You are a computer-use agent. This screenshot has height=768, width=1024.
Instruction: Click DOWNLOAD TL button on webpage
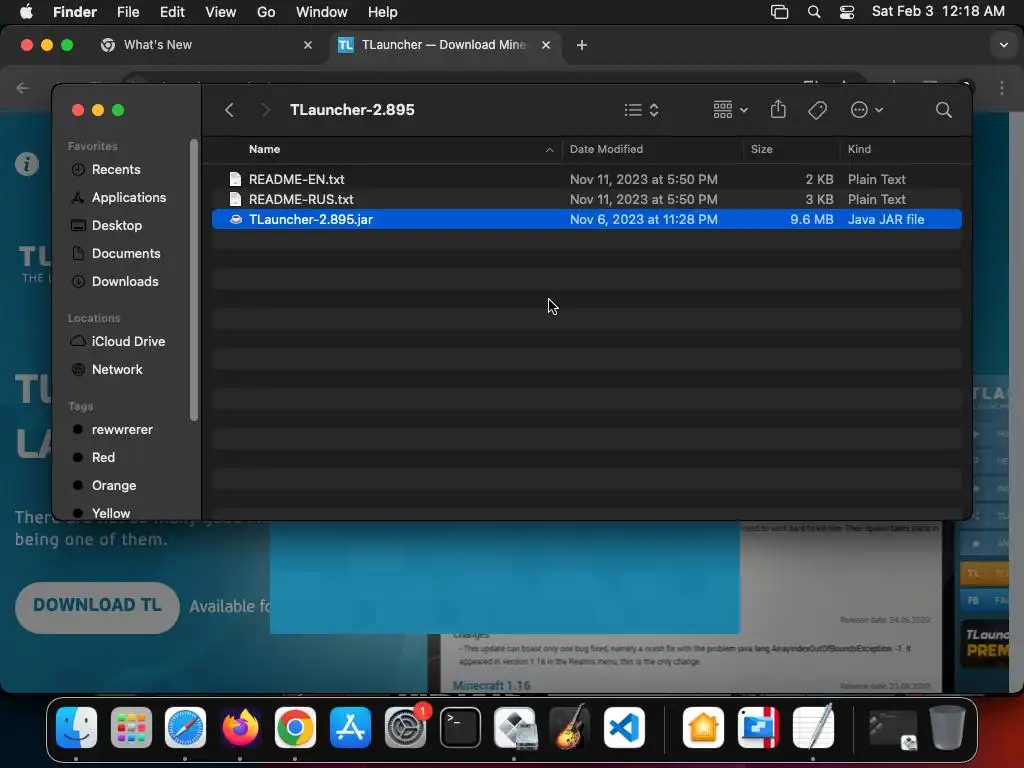pyautogui.click(x=97, y=606)
